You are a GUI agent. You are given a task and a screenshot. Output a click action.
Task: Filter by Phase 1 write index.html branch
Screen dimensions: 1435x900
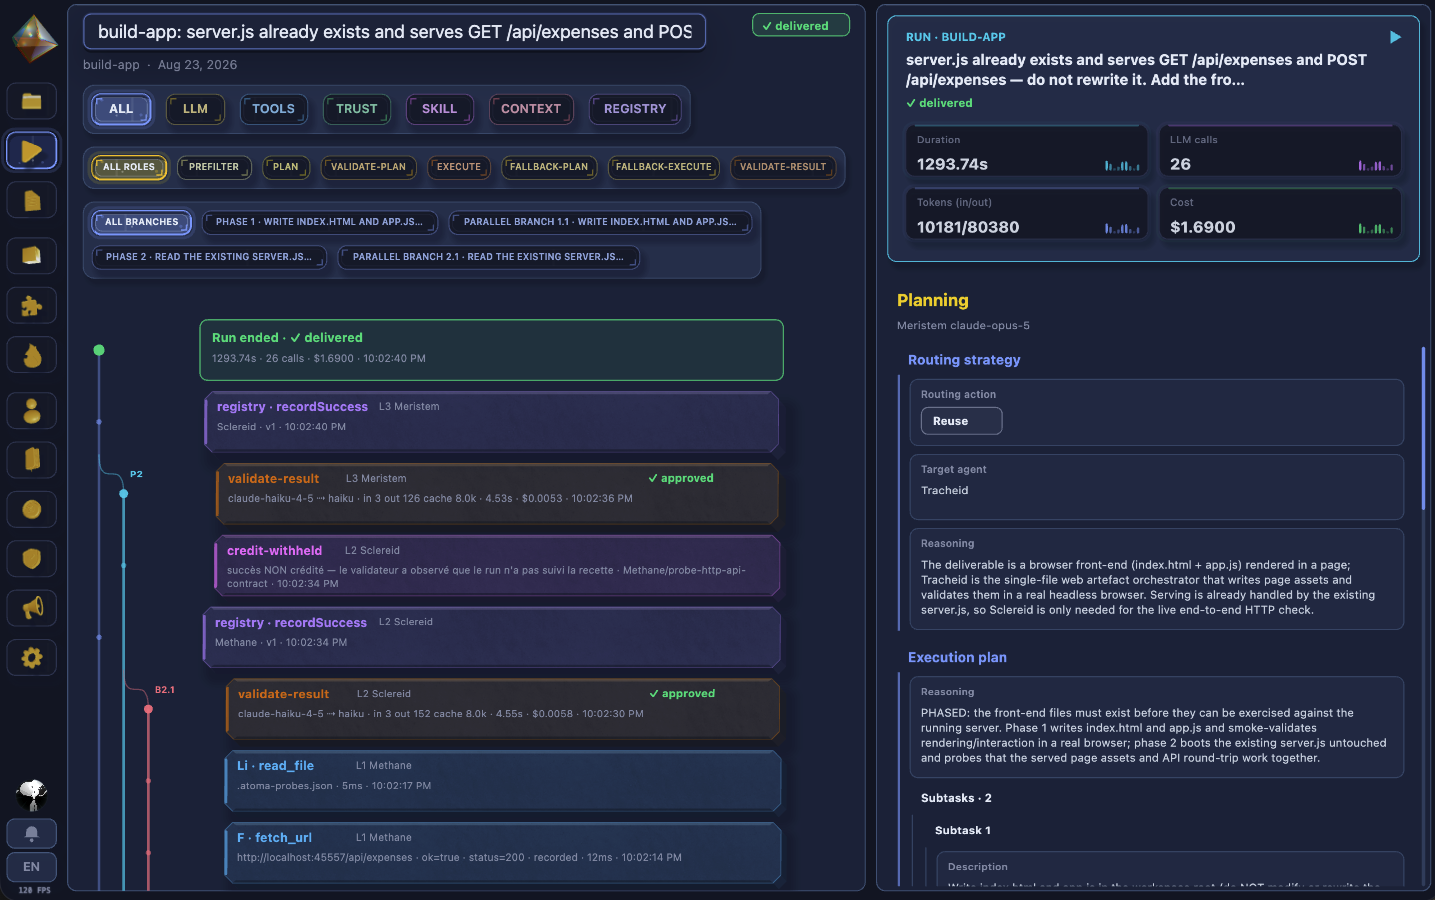[x=319, y=222]
